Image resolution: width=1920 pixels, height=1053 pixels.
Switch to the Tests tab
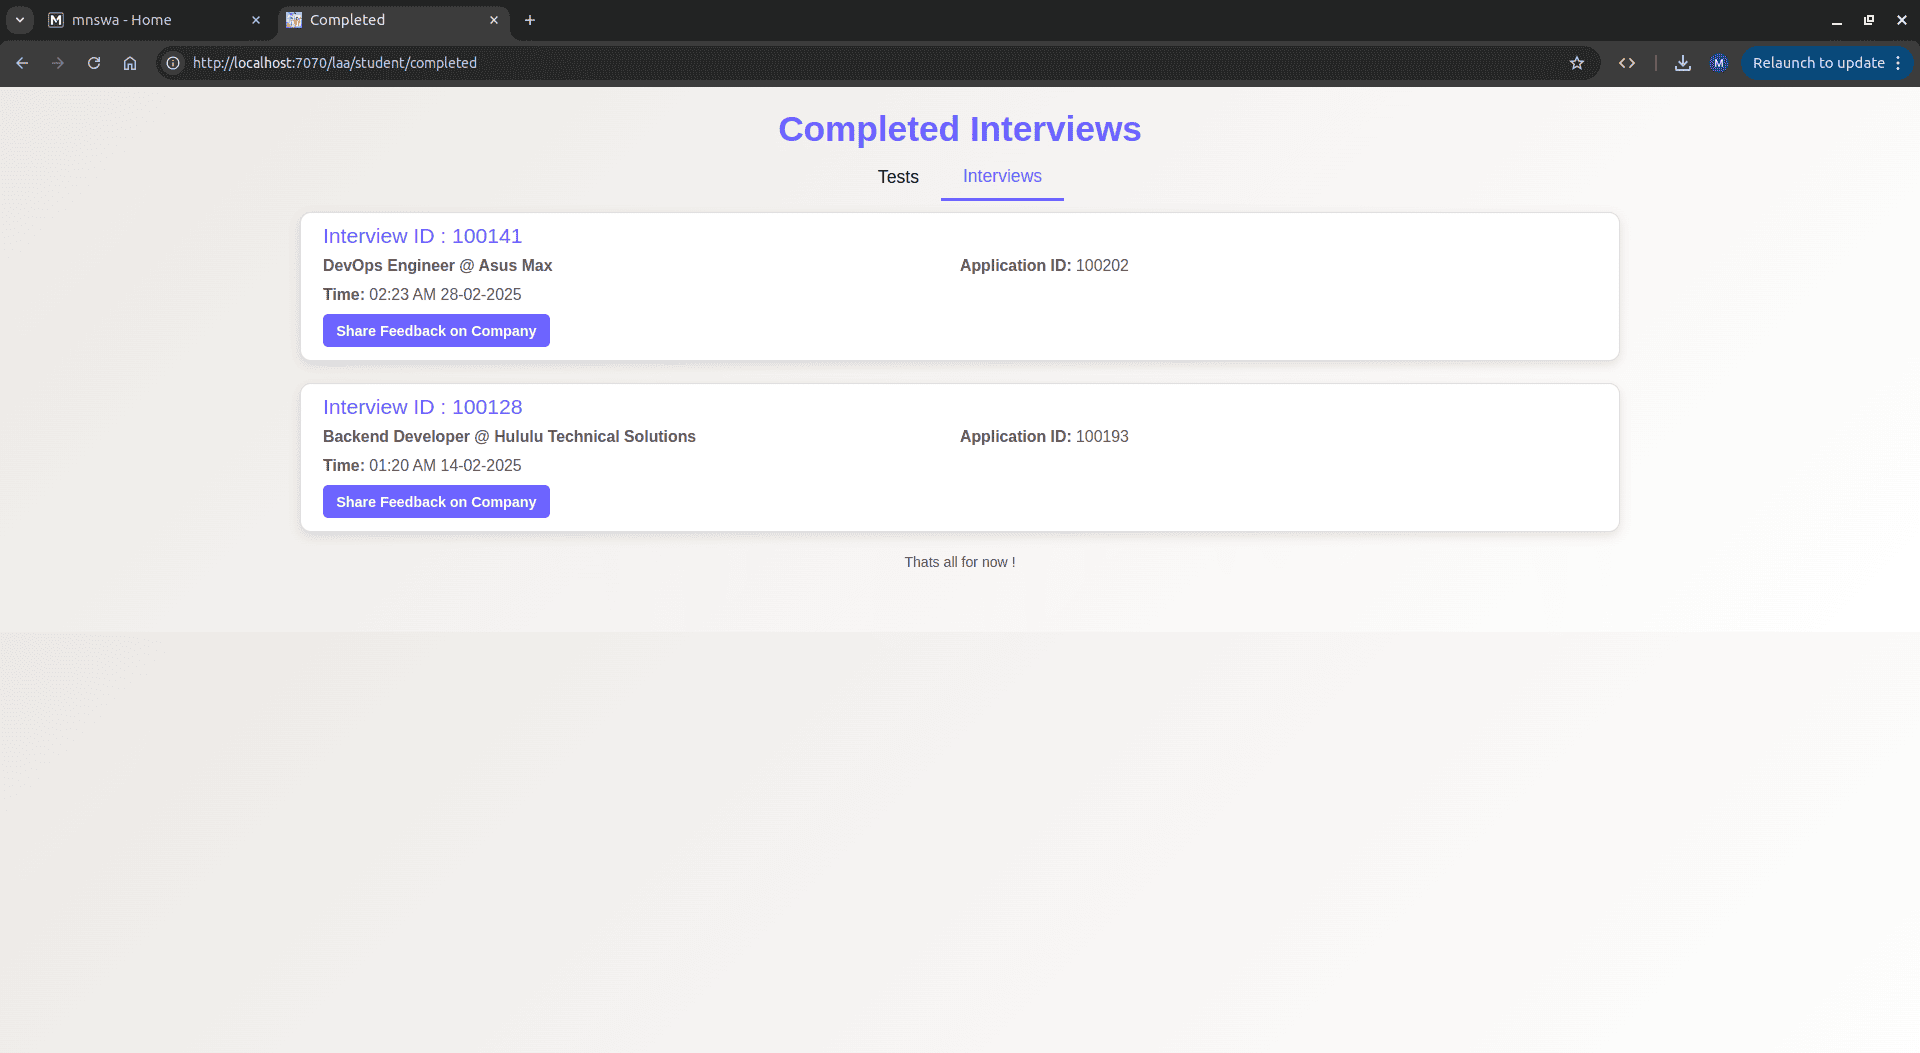(x=898, y=177)
